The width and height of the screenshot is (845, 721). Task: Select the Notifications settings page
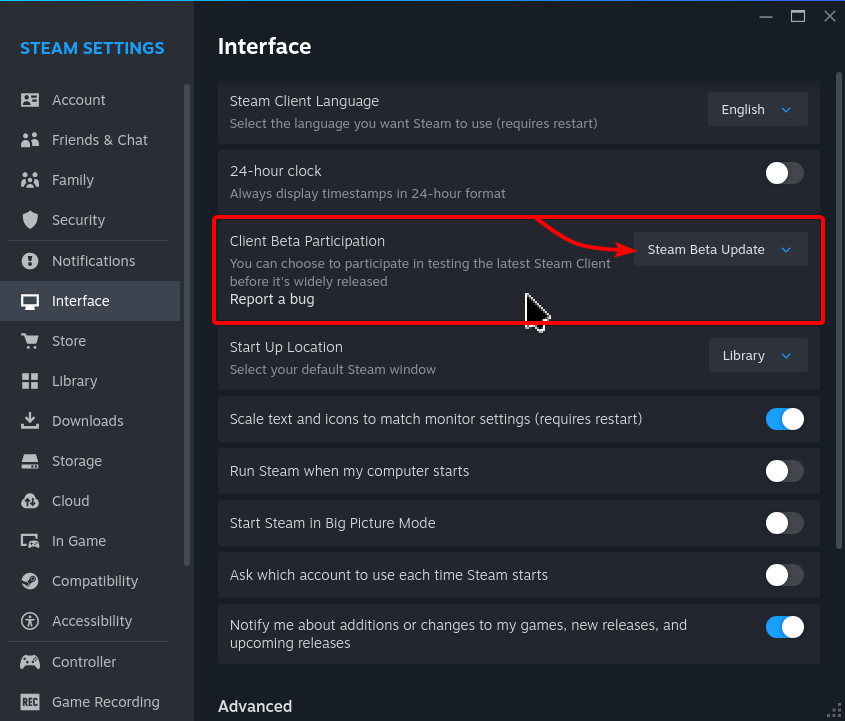pos(90,261)
